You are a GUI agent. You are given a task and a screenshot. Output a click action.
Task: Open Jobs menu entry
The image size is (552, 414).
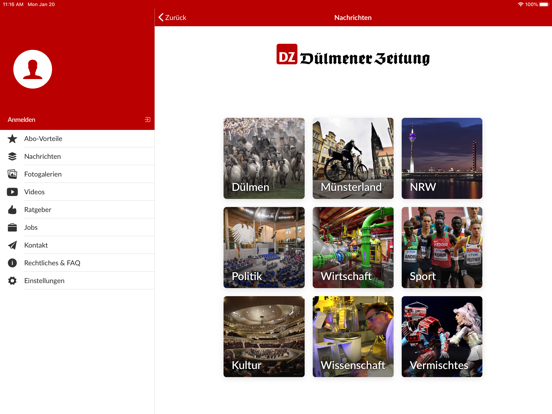click(x=77, y=227)
